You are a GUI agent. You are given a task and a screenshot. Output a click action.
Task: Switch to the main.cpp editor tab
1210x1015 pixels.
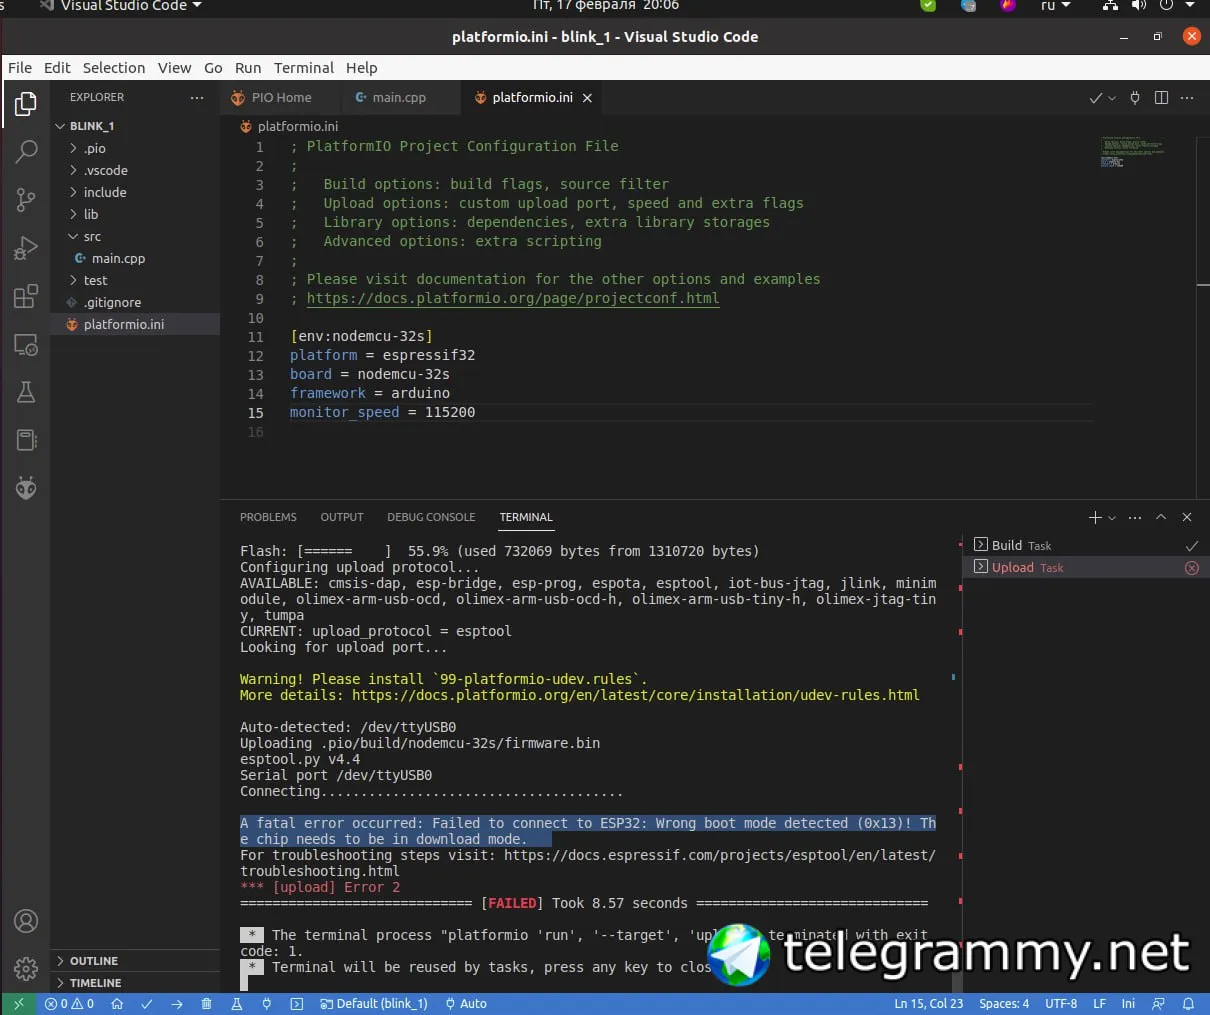(398, 97)
